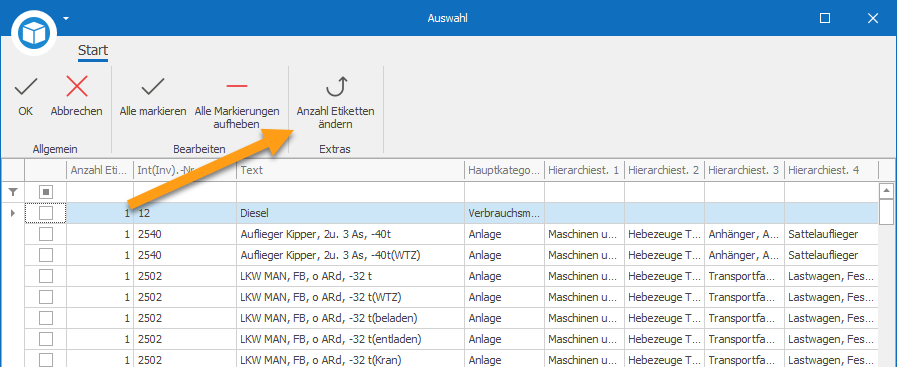Check the box for the Diesel row
897x367 pixels.
tap(46, 213)
